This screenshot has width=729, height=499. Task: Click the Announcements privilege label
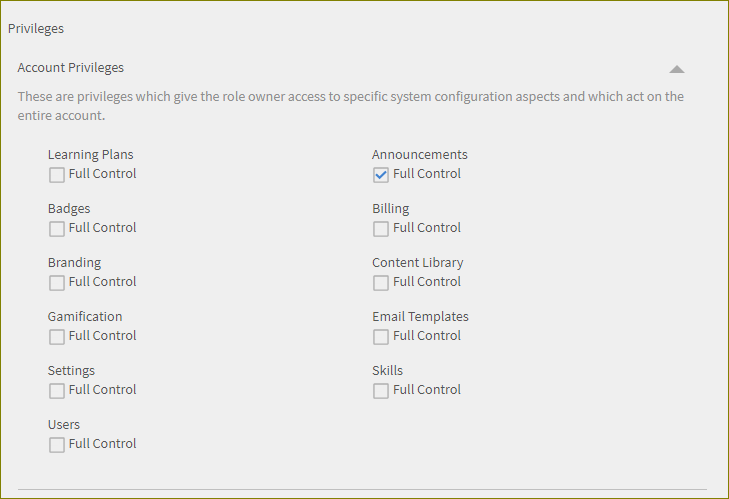click(419, 155)
